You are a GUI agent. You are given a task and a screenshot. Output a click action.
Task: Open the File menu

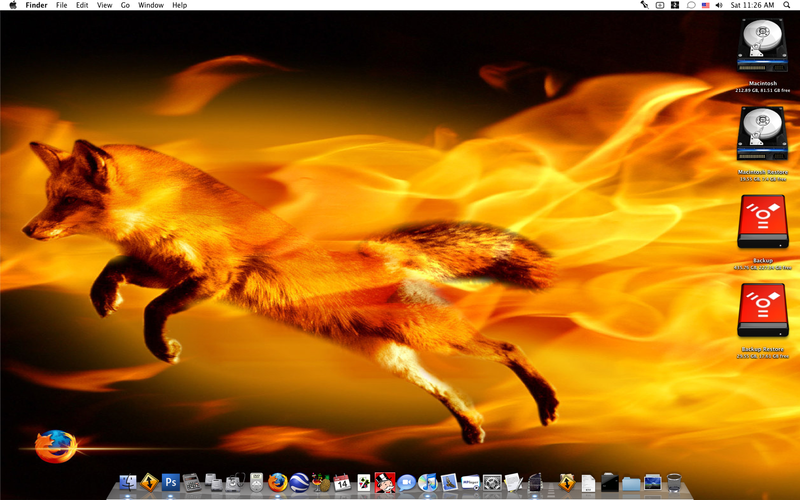(x=61, y=5)
